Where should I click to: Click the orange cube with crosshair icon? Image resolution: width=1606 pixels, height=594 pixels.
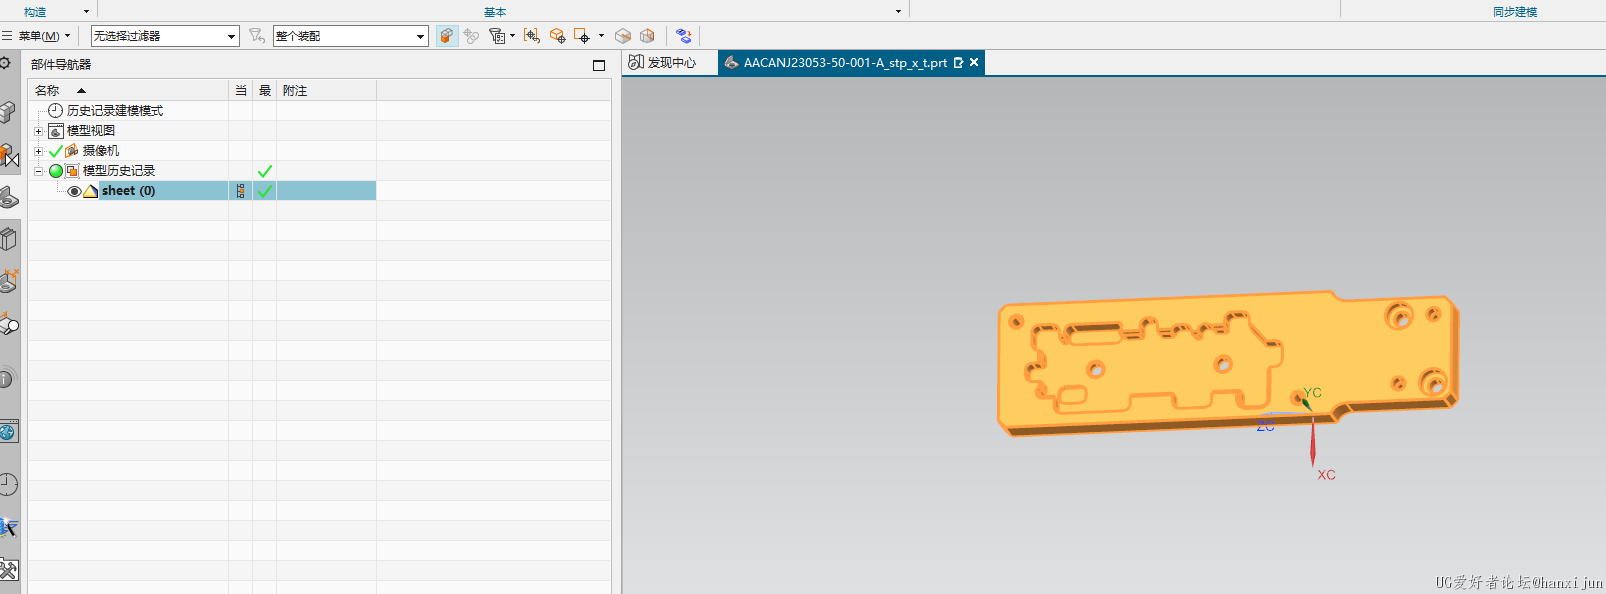tap(558, 36)
